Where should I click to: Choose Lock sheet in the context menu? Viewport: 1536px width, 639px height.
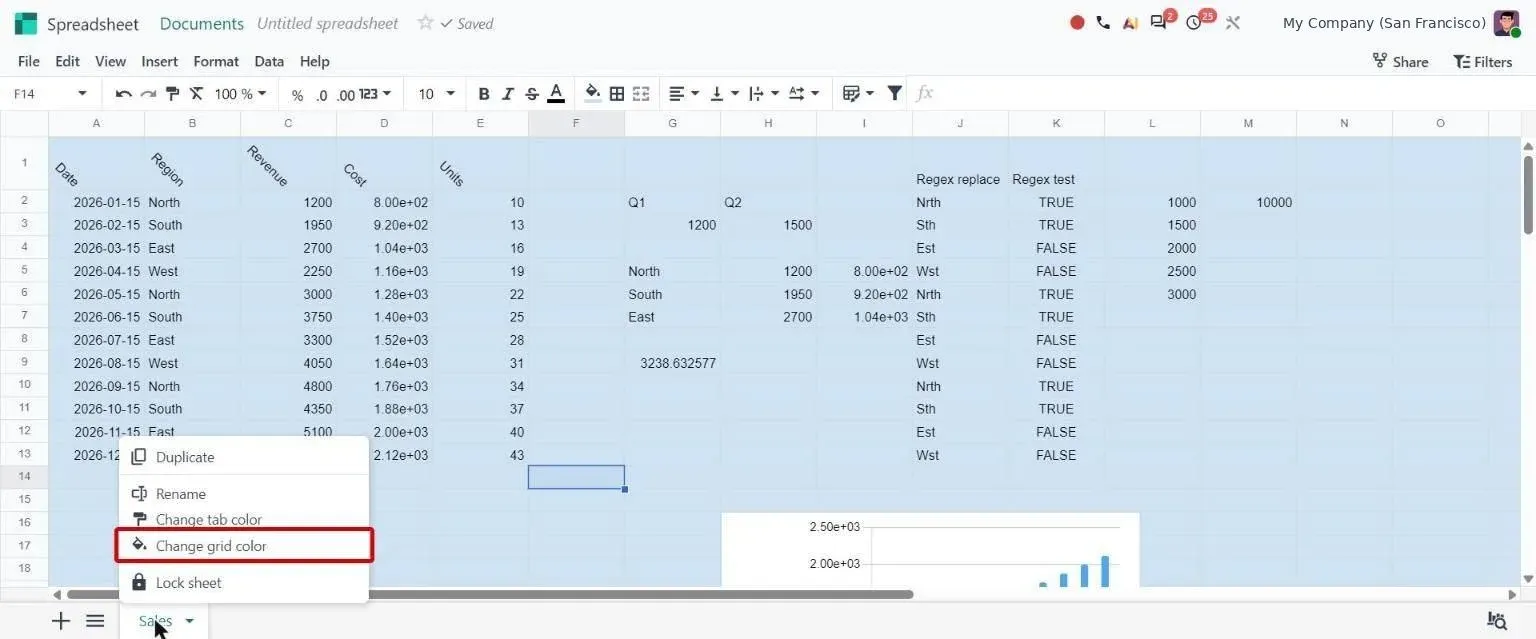[x=244, y=583]
